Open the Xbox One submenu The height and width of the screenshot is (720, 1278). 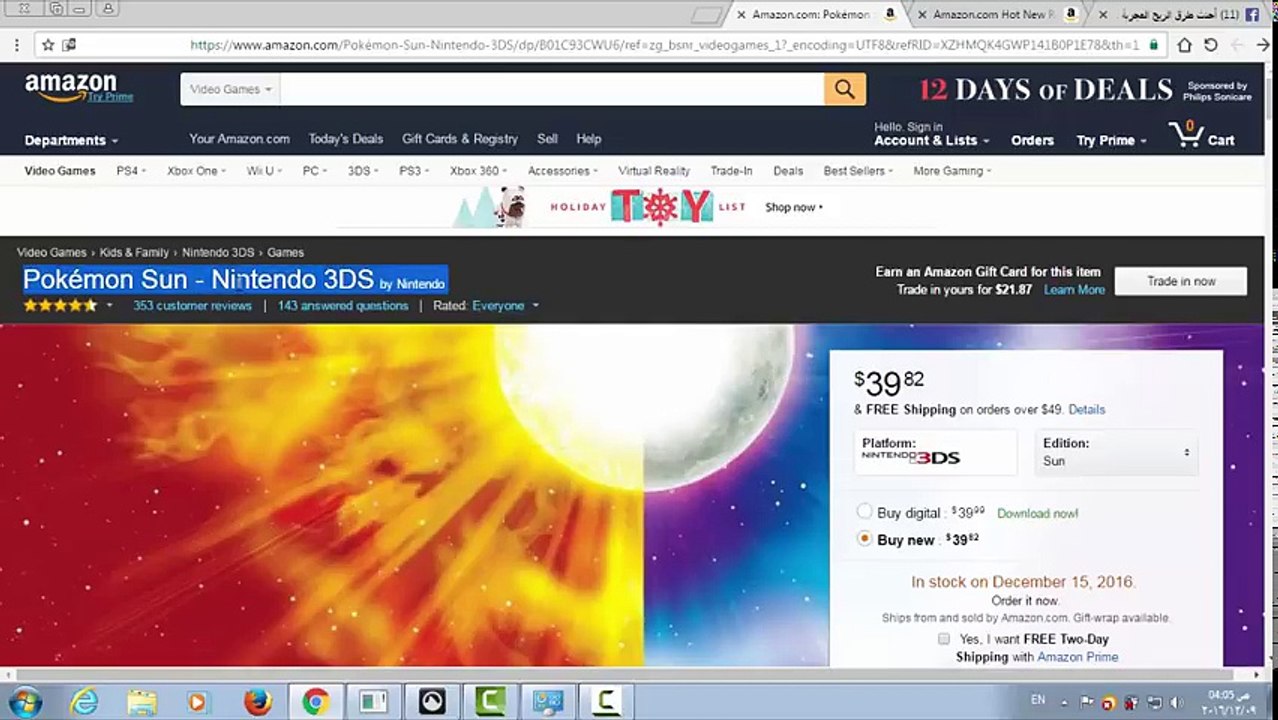click(196, 171)
